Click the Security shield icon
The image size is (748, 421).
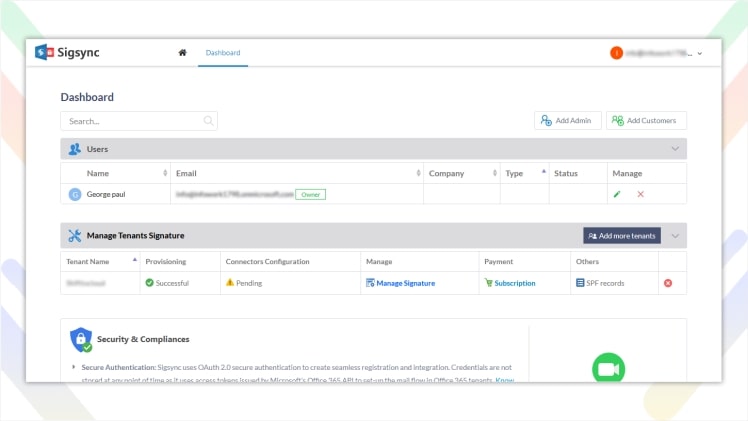(81, 339)
